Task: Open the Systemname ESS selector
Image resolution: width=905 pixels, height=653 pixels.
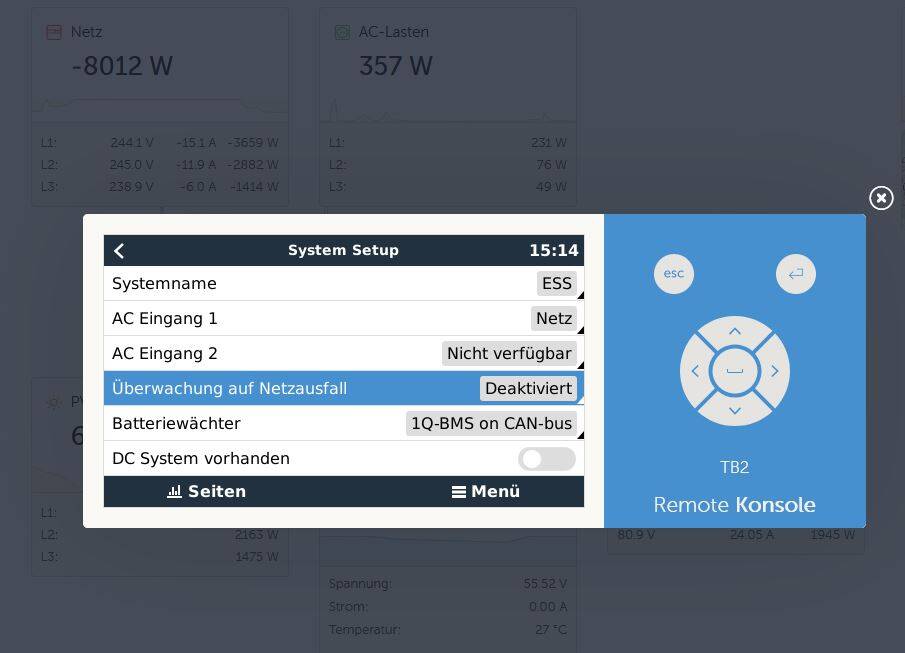Action: [x=556, y=284]
